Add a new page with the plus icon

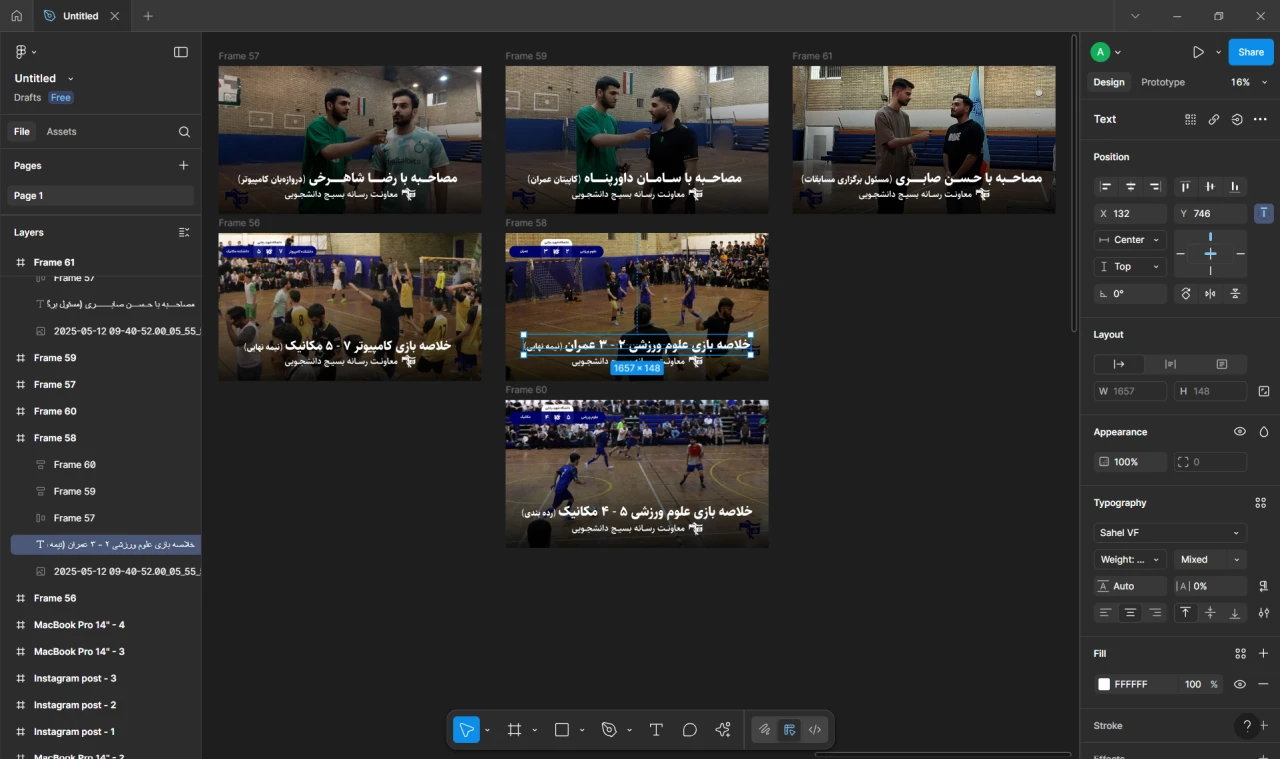pyautogui.click(x=184, y=165)
